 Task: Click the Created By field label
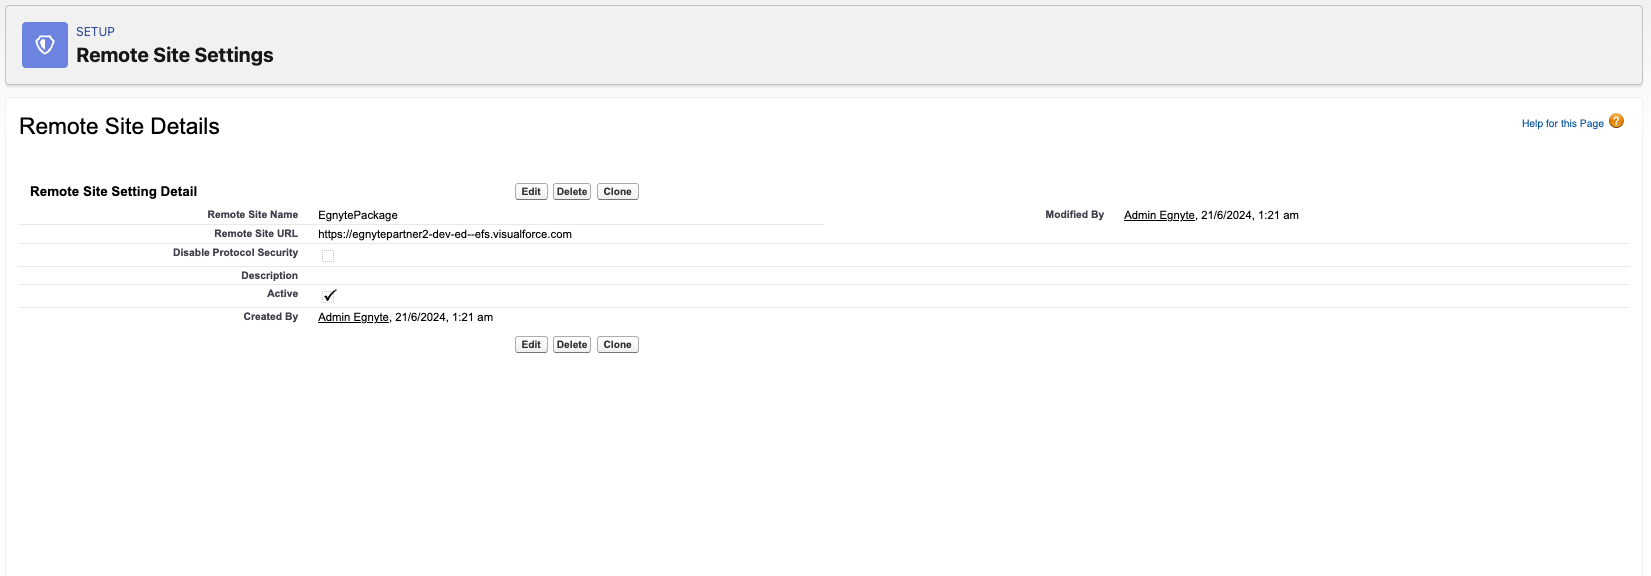[271, 317]
